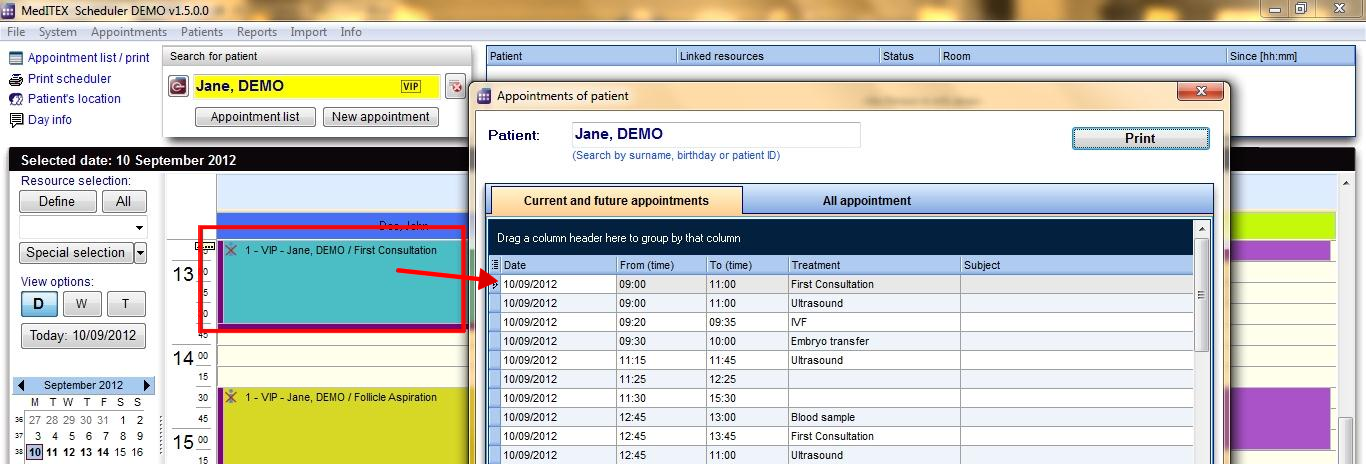This screenshot has width=1366, height=464.
Task: Open the Special selection dropdown arrow
Action: pyautogui.click(x=140, y=253)
